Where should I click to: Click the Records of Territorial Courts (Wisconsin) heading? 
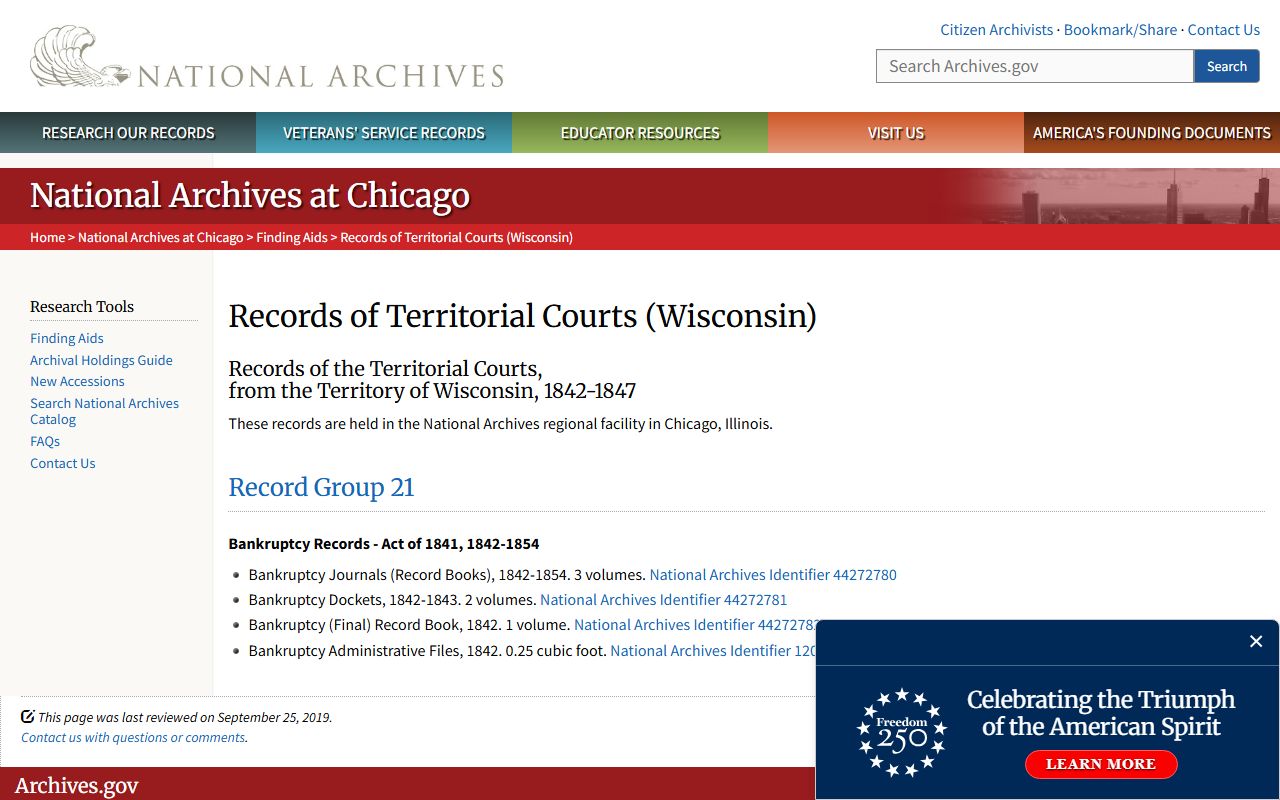(x=522, y=316)
